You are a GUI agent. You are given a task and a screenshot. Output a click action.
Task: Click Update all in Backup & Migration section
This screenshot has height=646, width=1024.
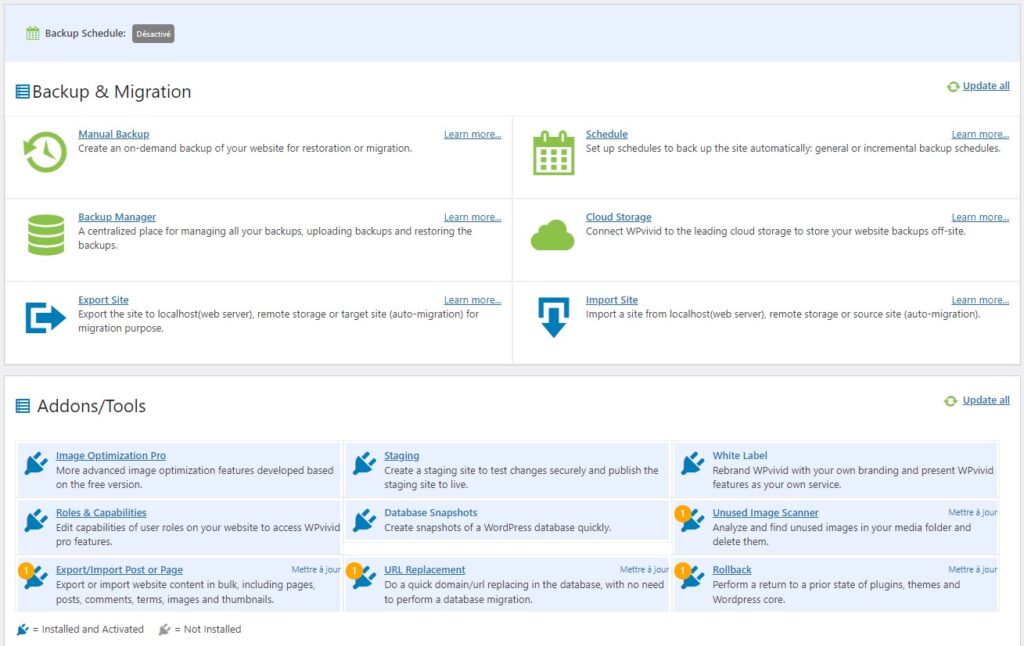tap(986, 86)
